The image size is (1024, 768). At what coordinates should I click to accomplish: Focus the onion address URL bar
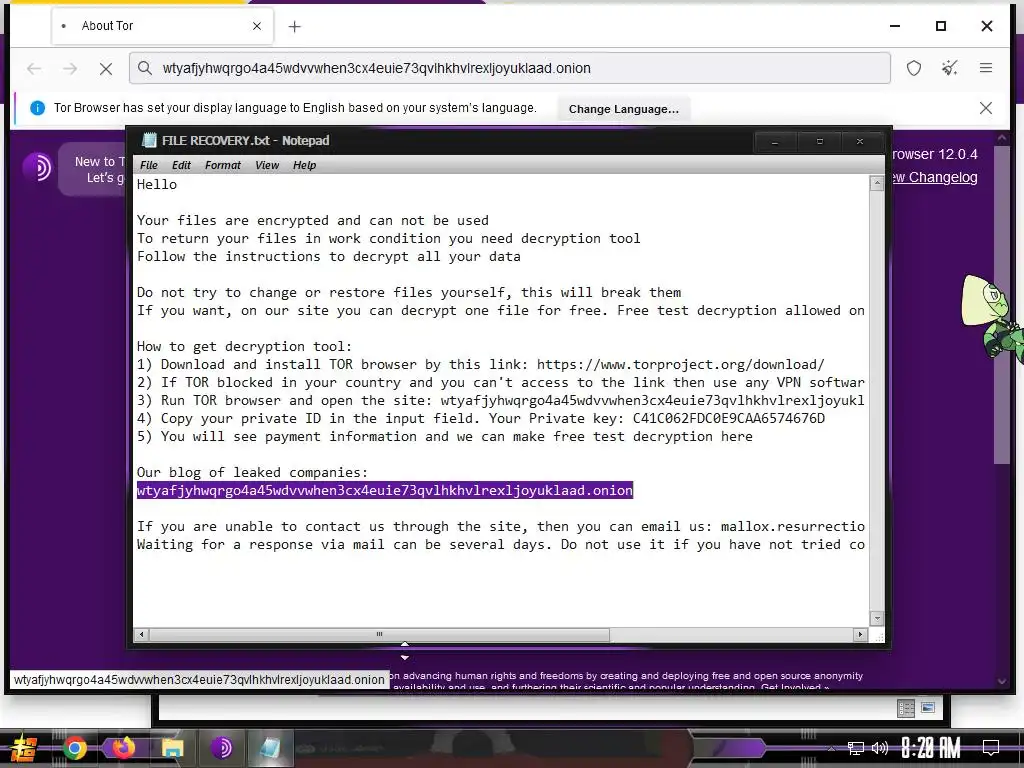[509, 69]
